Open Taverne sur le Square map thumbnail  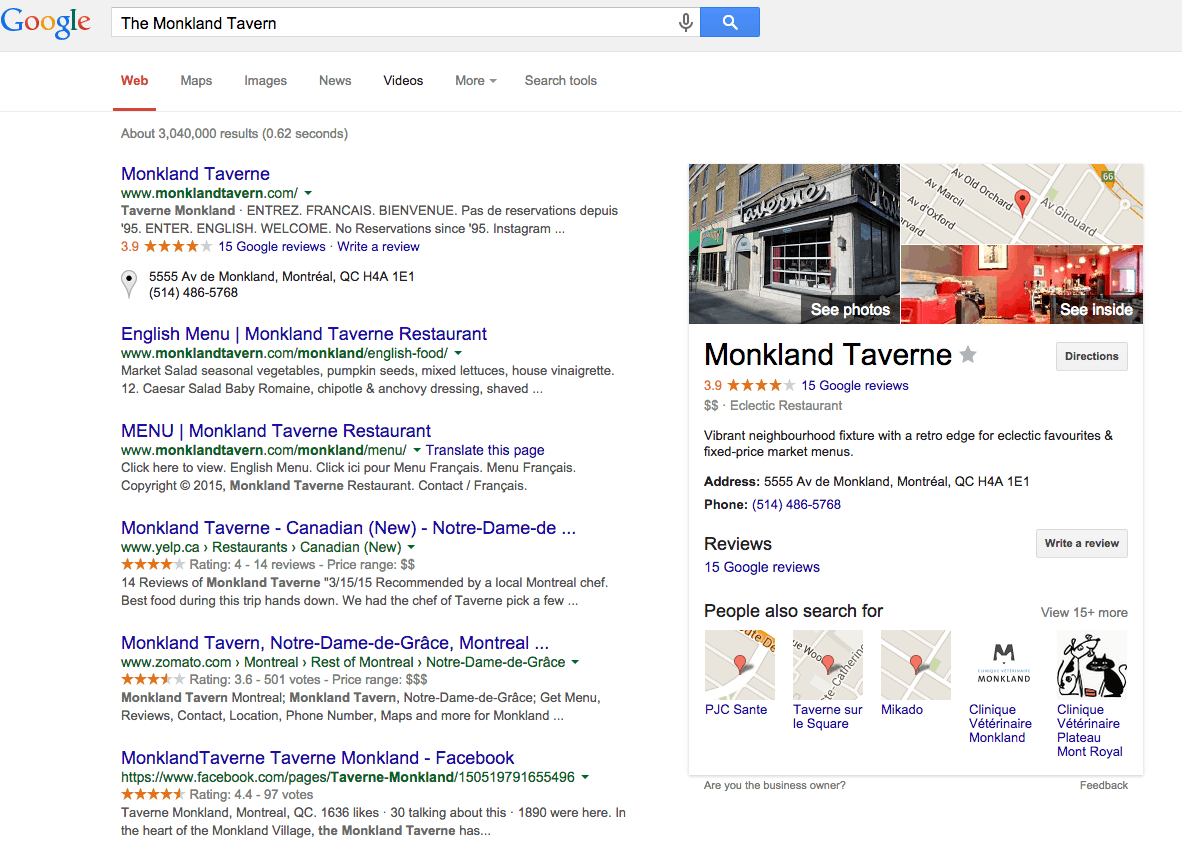coord(828,665)
